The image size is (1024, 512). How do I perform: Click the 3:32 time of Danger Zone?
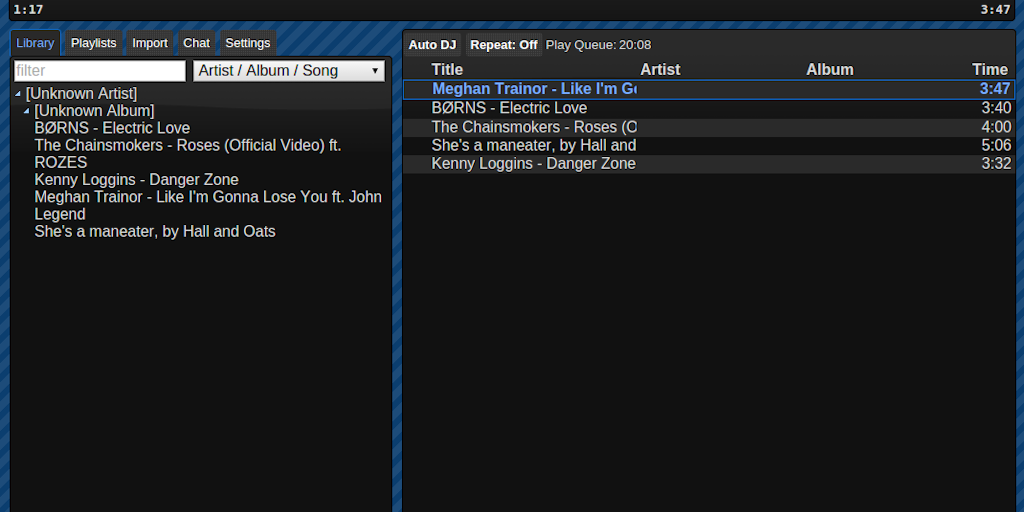[996, 163]
